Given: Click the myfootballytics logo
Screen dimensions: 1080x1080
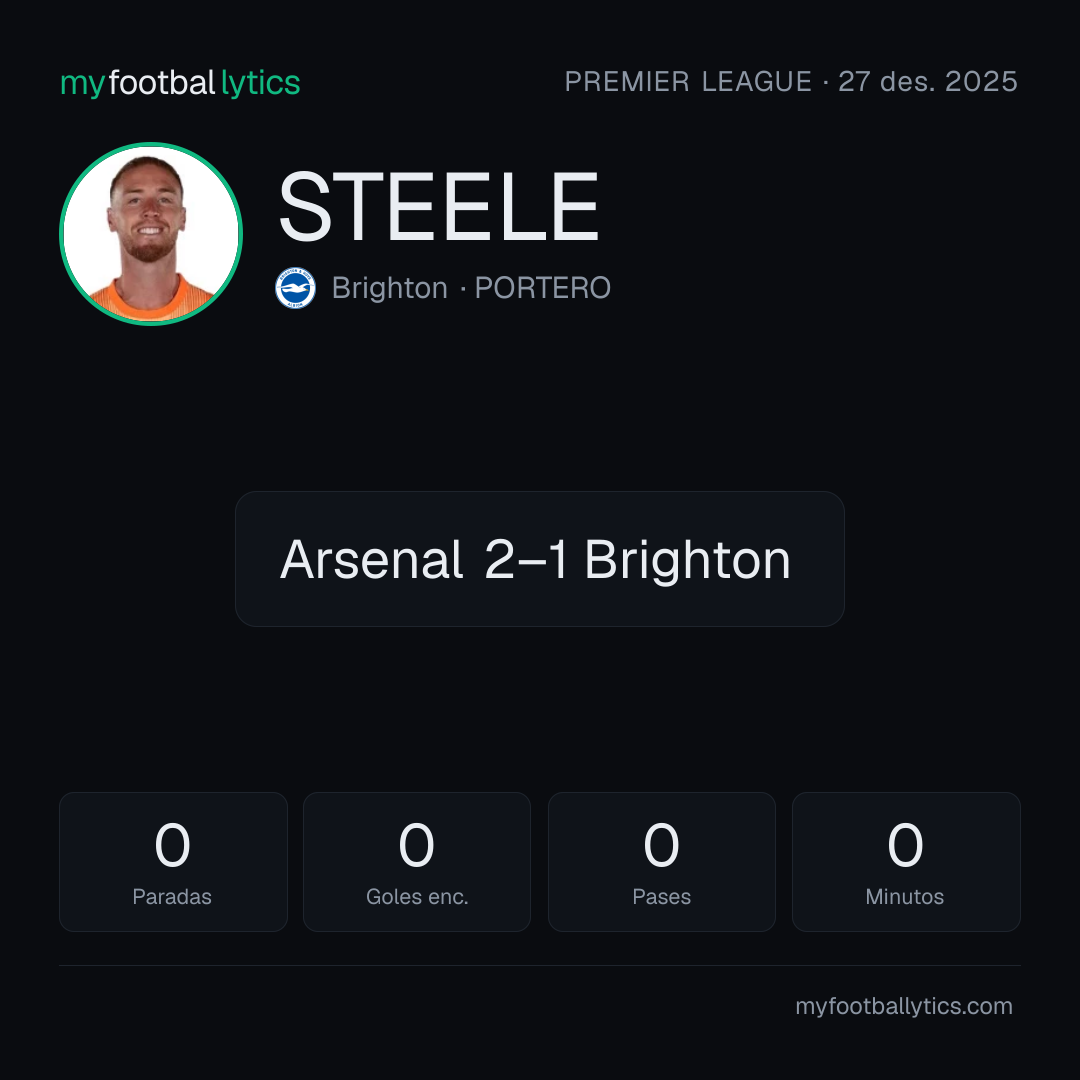Looking at the screenshot, I should (x=180, y=83).
